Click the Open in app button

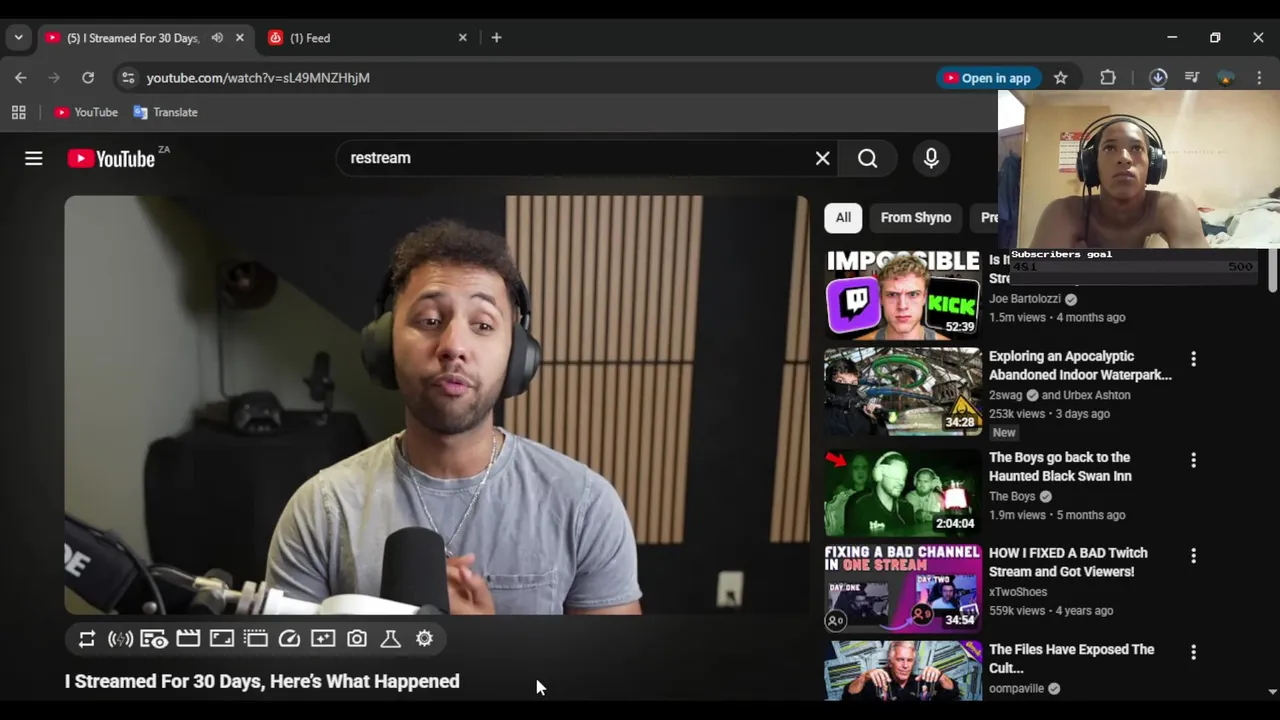(x=987, y=78)
